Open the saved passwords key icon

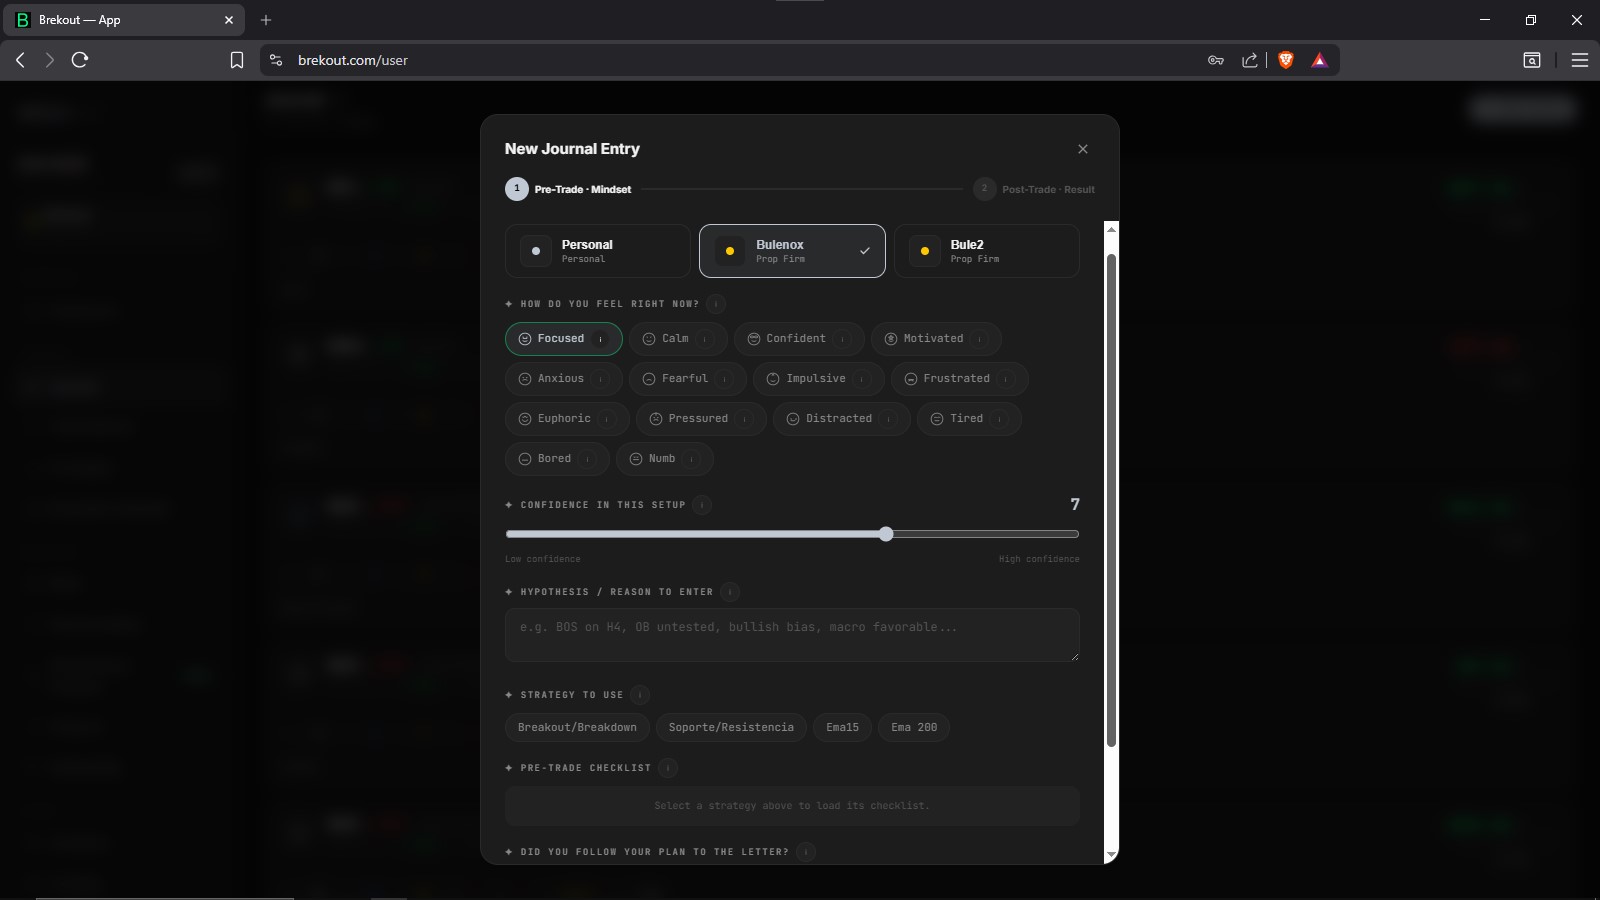1216,60
